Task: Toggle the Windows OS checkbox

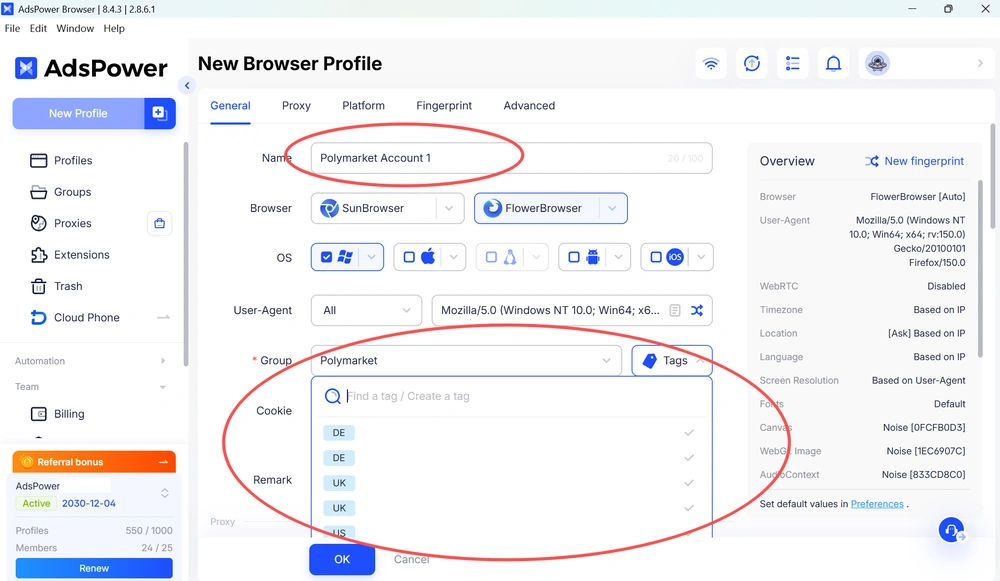Action: pyautogui.click(x=327, y=257)
